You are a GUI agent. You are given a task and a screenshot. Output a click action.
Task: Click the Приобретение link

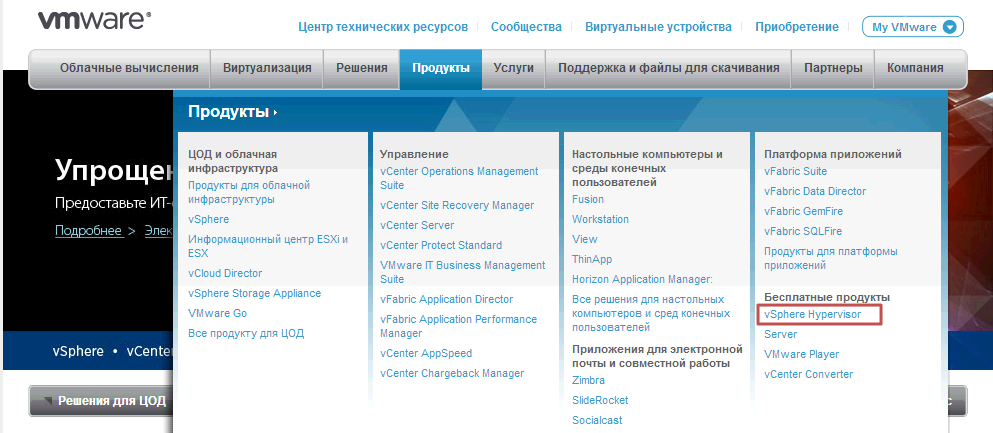[x=797, y=27]
